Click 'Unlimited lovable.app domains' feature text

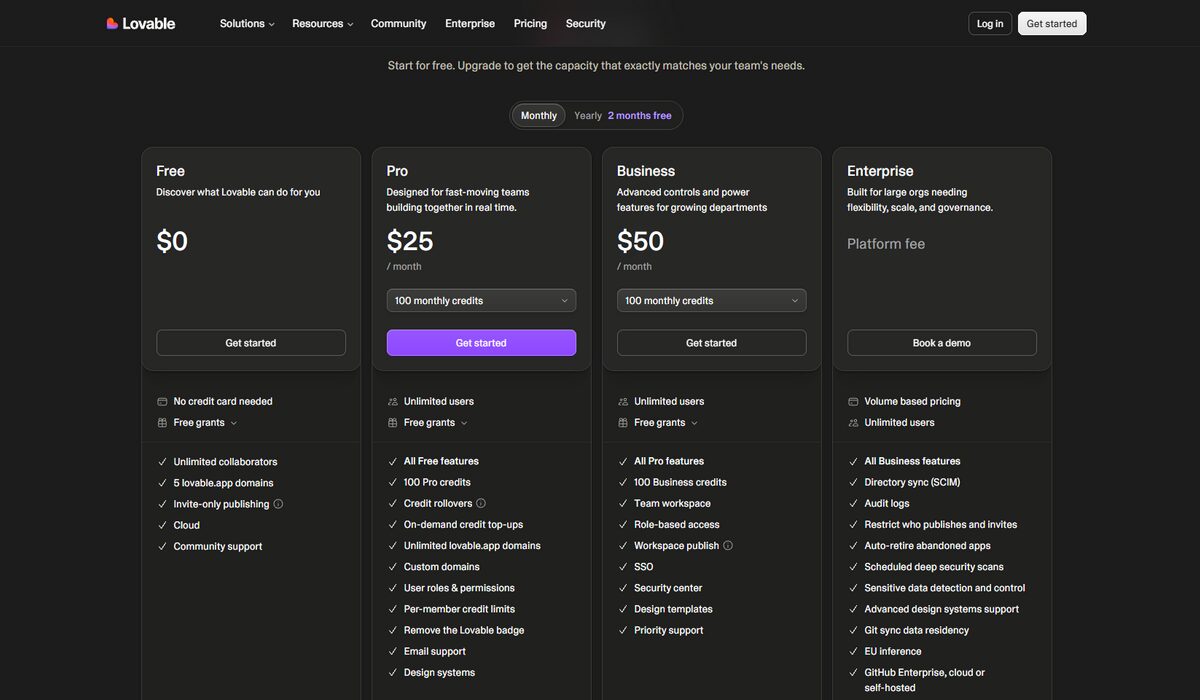[x=472, y=546]
